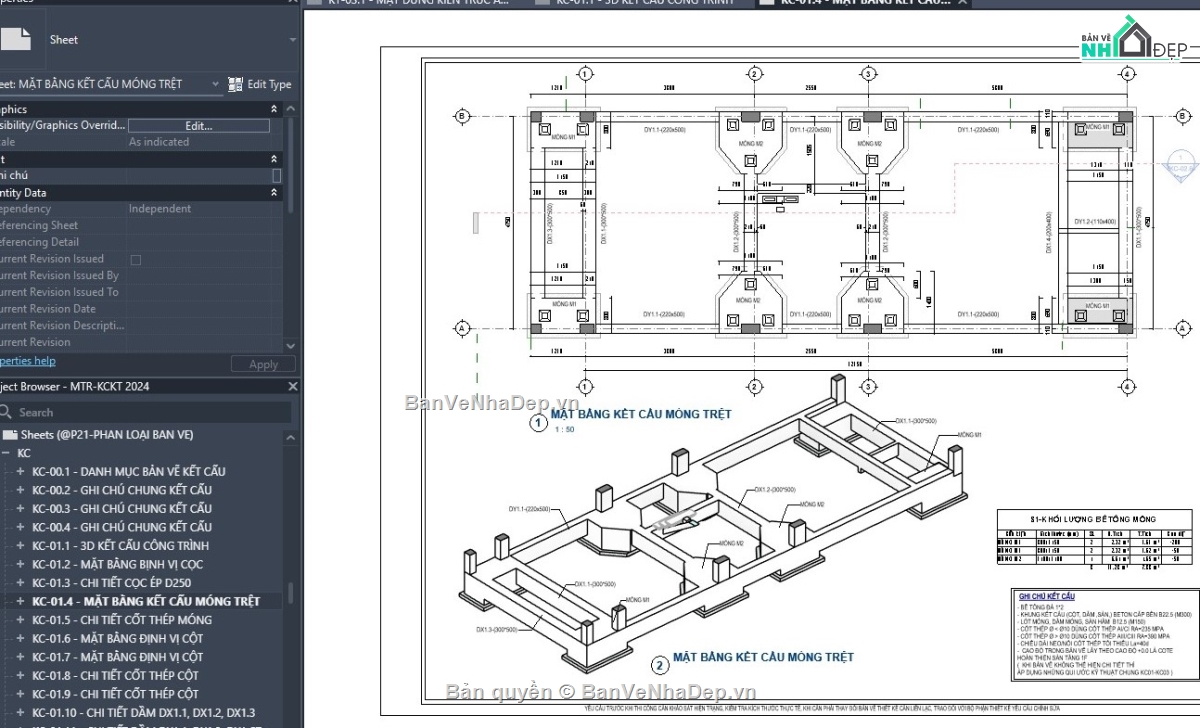Click the Project Browser search magnifier icon
1200x728 pixels.
pos(5,412)
